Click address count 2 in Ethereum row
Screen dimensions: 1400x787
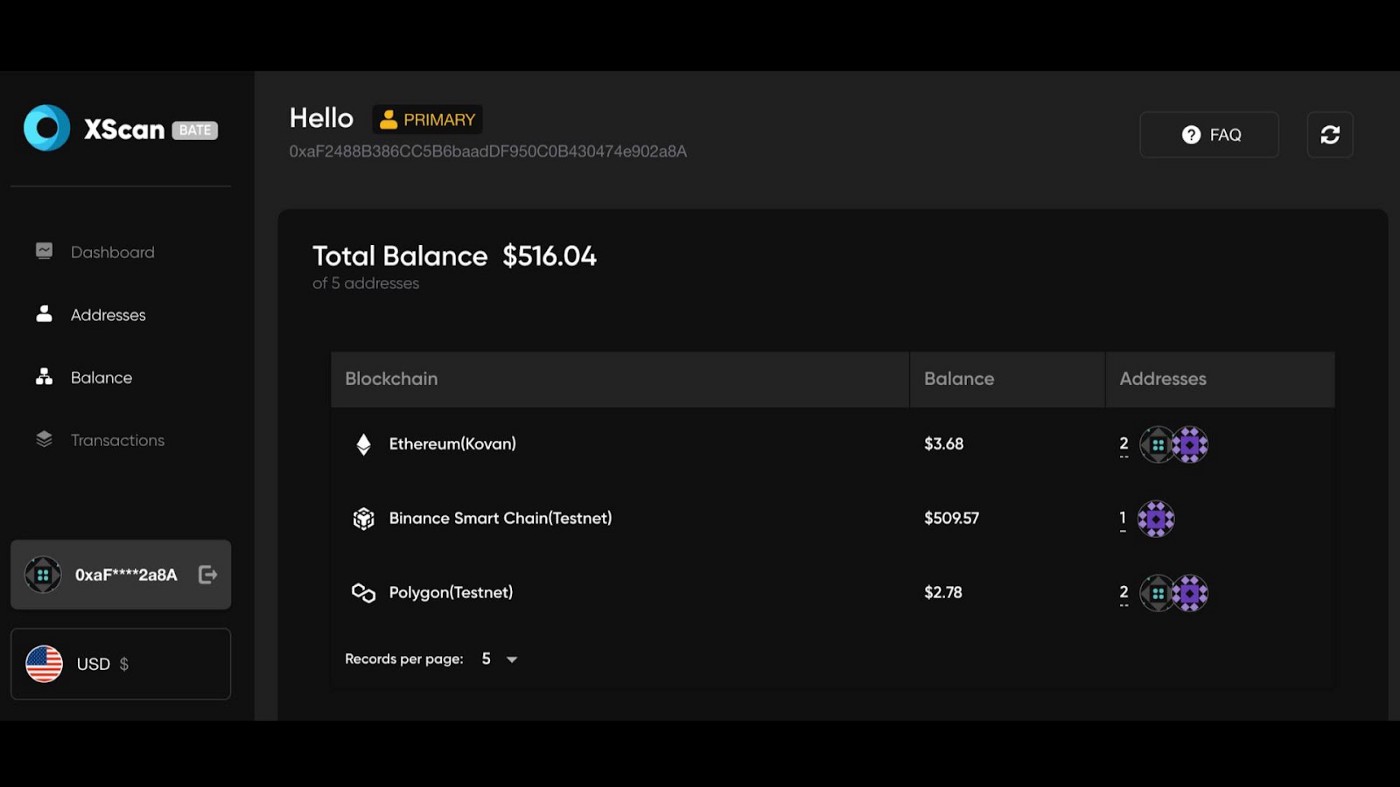[x=1124, y=444]
